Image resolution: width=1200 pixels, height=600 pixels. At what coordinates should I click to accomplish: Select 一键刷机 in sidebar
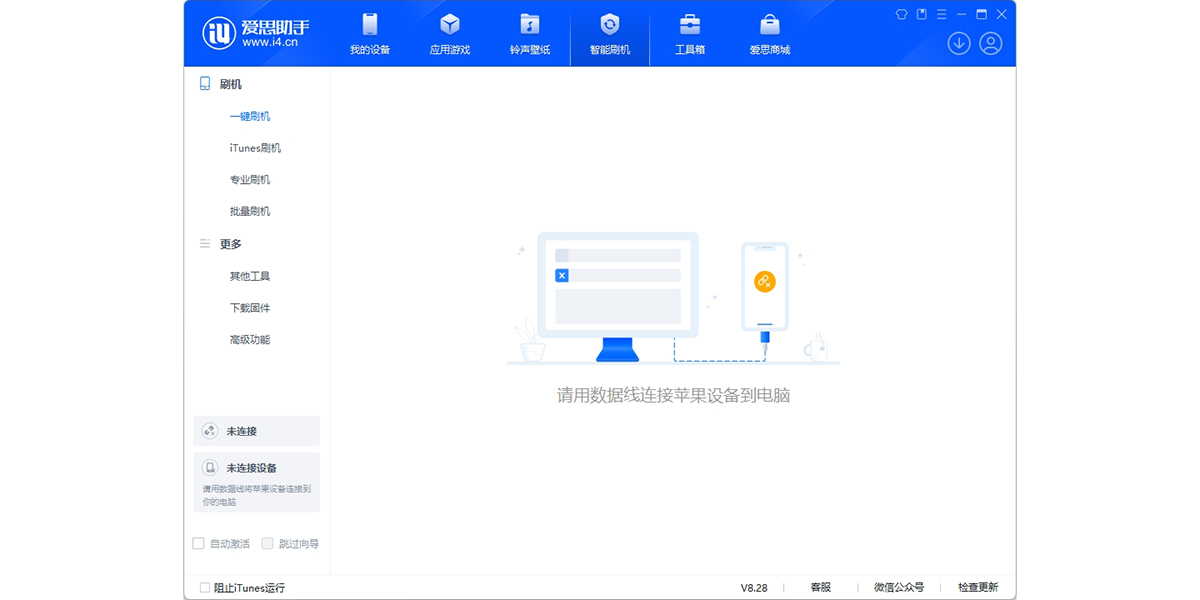[250, 116]
